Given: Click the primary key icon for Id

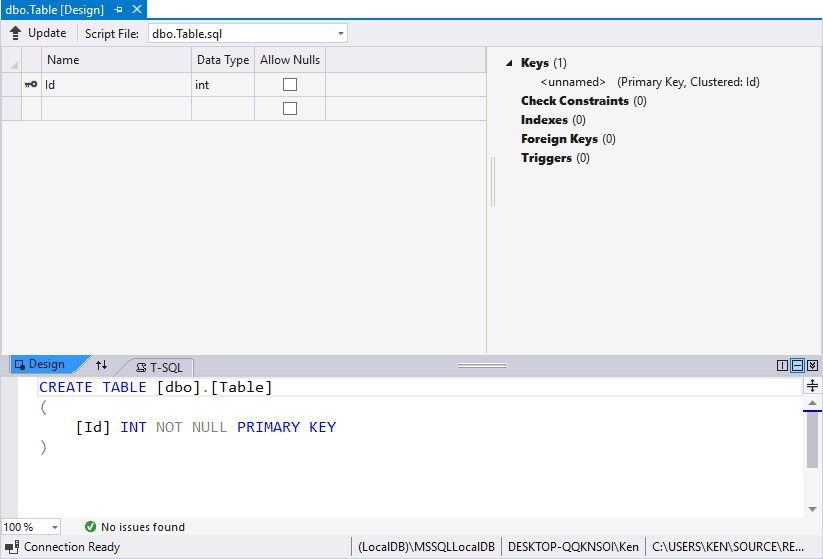Looking at the screenshot, I should tap(31, 84).
